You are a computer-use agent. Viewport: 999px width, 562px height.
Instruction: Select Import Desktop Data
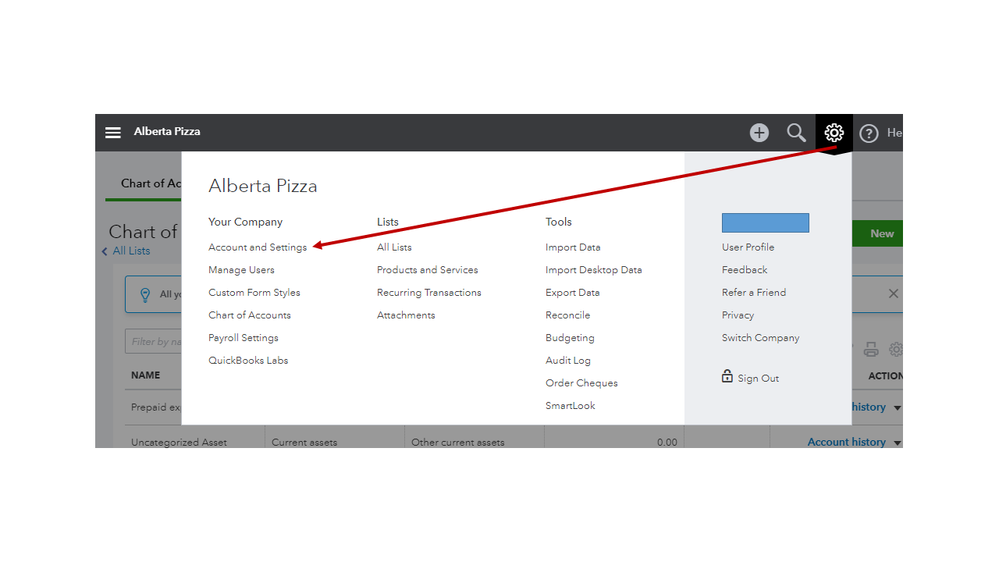(x=594, y=270)
